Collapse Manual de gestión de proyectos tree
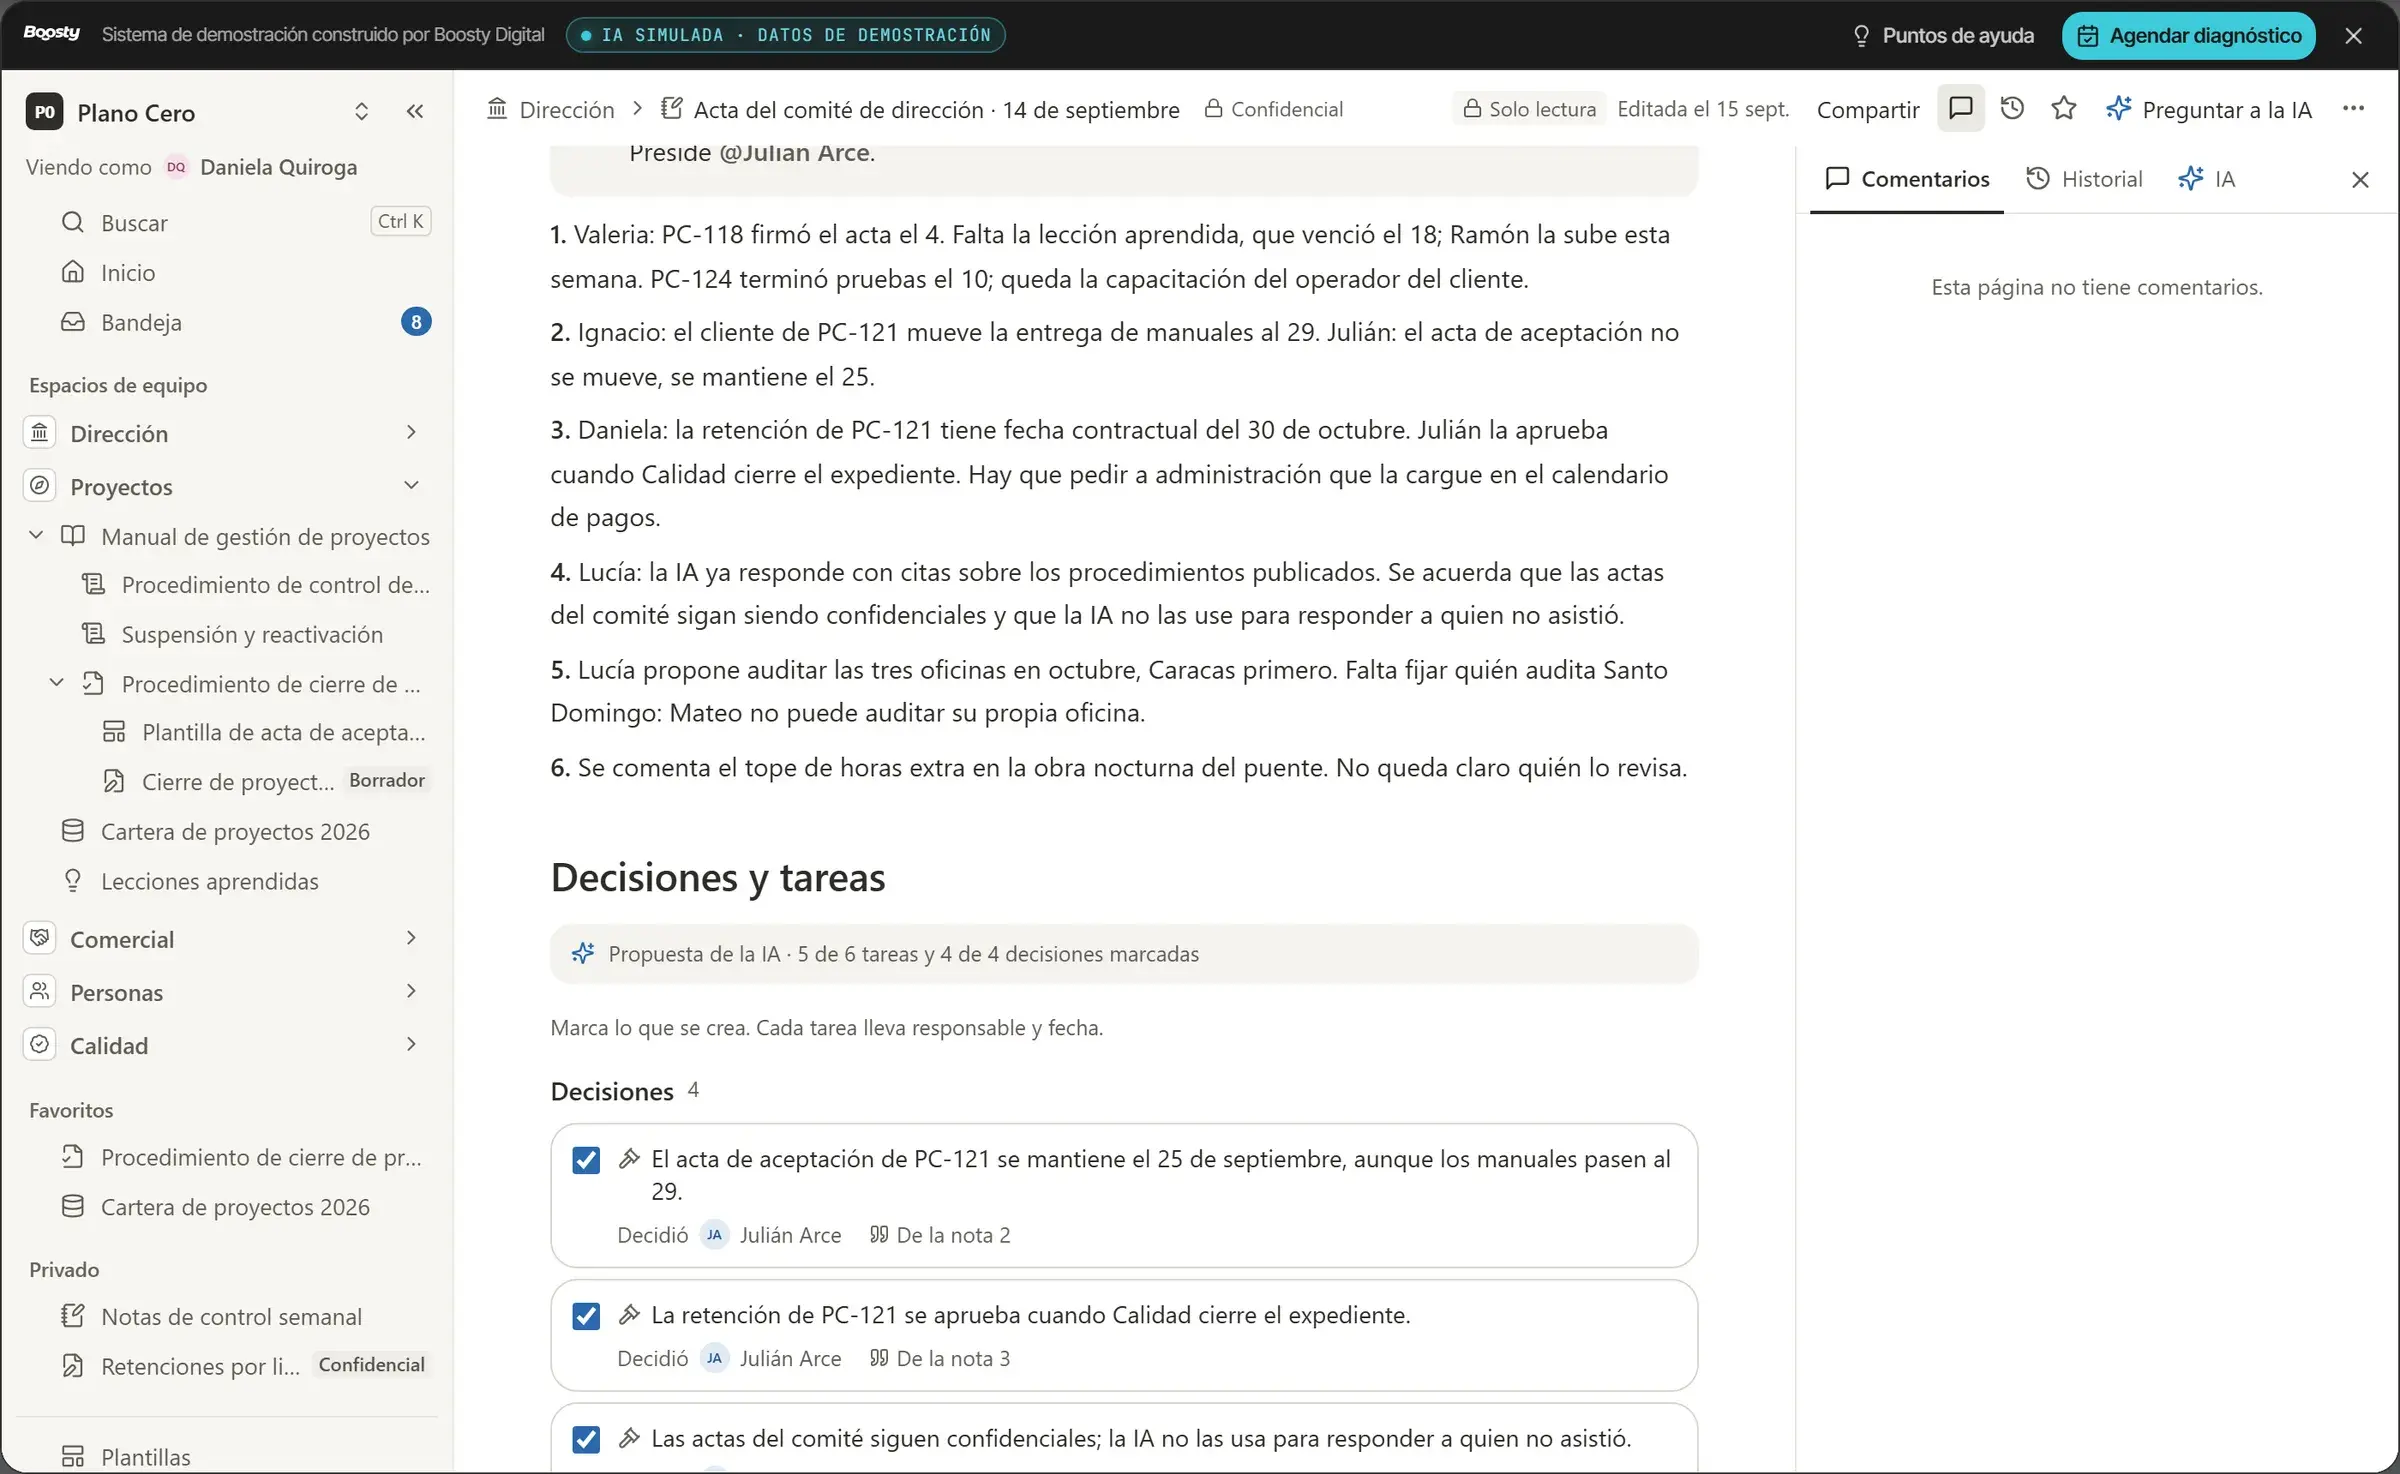The height and width of the screenshot is (1474, 2400). point(36,535)
